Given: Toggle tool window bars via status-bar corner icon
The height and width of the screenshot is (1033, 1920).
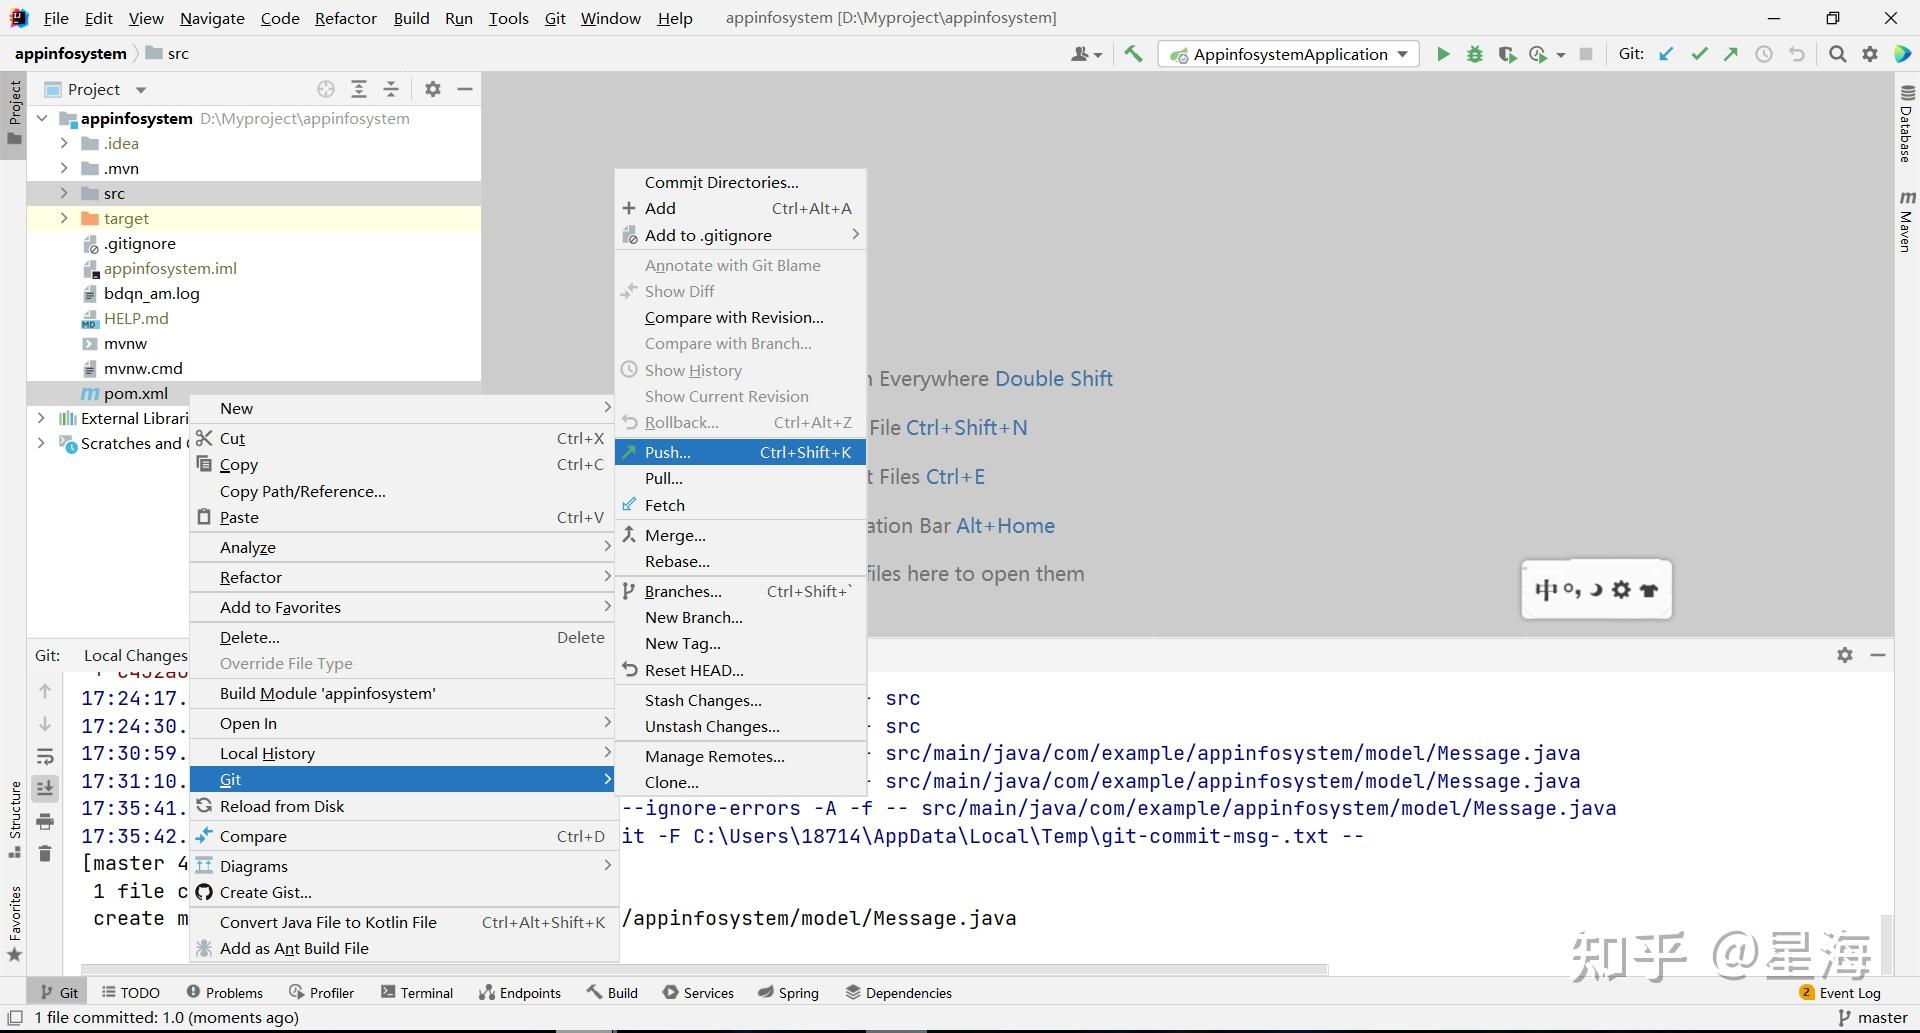Looking at the screenshot, I should (15, 1017).
